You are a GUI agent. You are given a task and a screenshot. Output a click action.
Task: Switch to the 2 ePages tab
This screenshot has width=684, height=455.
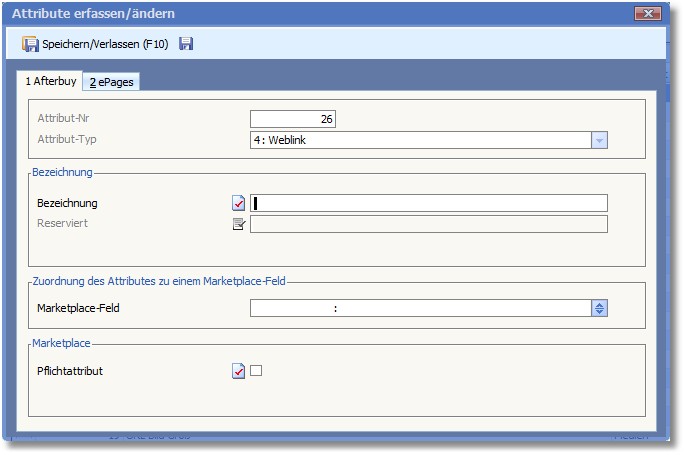pos(112,82)
